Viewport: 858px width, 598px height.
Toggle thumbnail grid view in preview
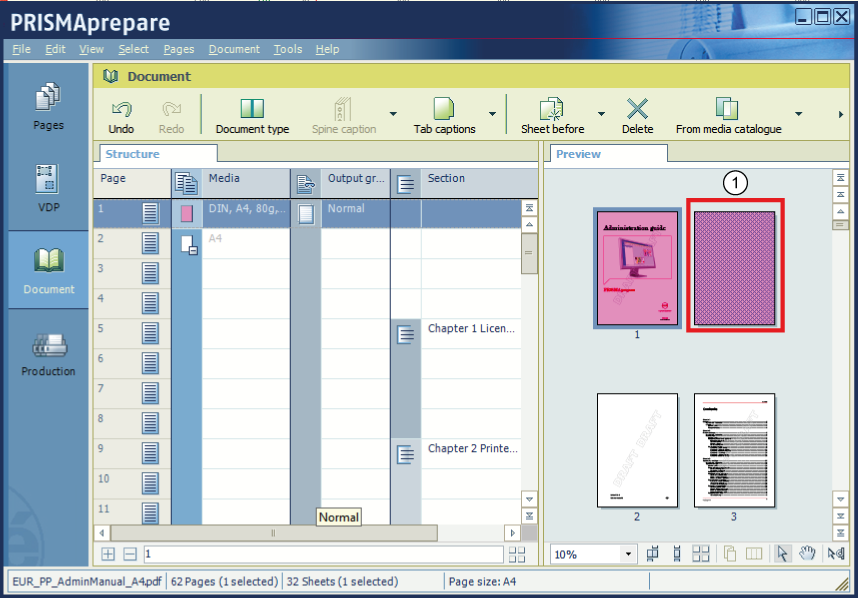701,554
